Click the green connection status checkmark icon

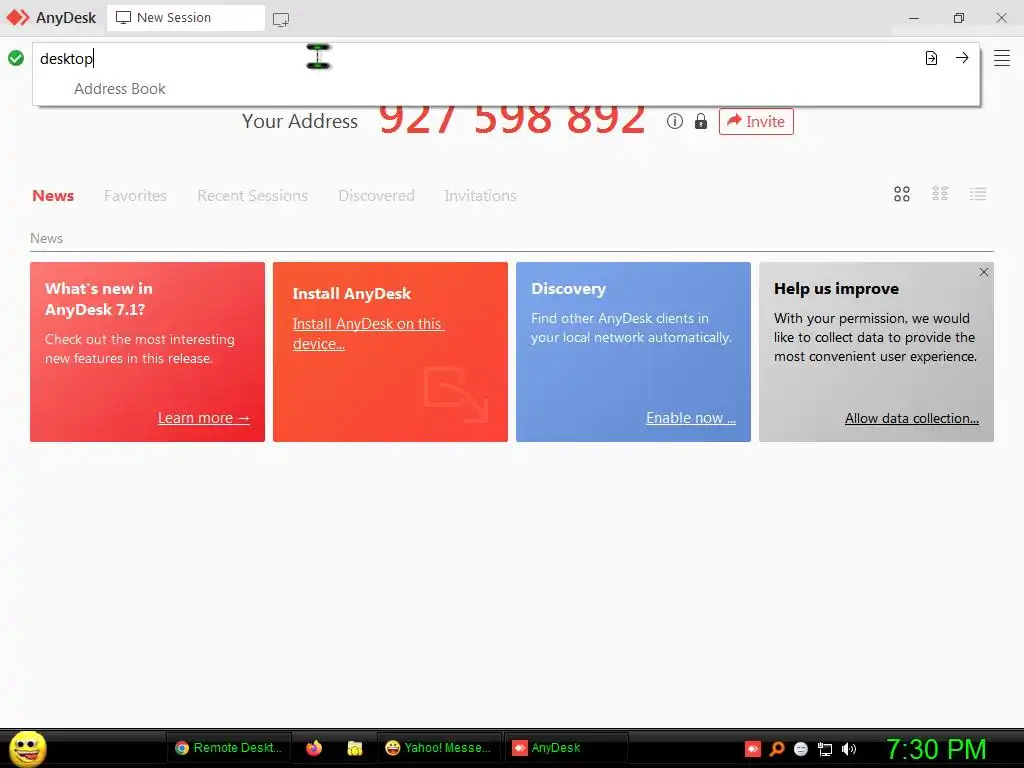[16, 58]
